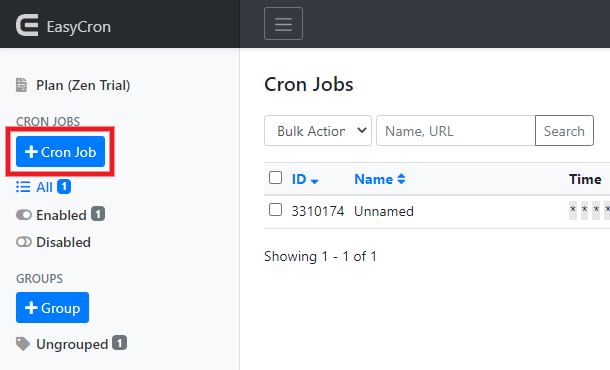
Task: Check the box for job 3310174
Action: coord(275,210)
